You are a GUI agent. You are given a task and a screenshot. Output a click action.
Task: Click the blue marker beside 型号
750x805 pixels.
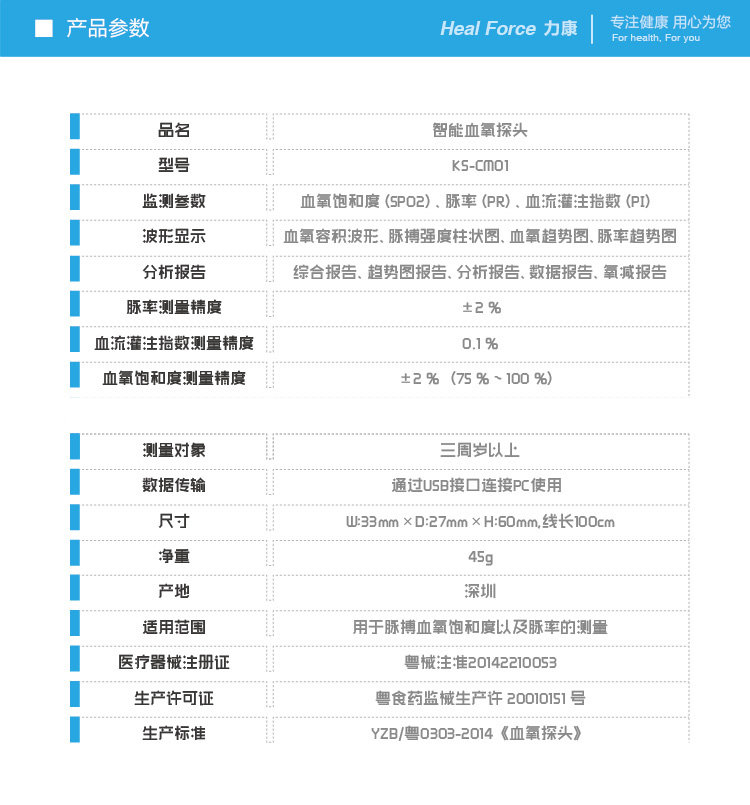pyautogui.click(x=75, y=162)
